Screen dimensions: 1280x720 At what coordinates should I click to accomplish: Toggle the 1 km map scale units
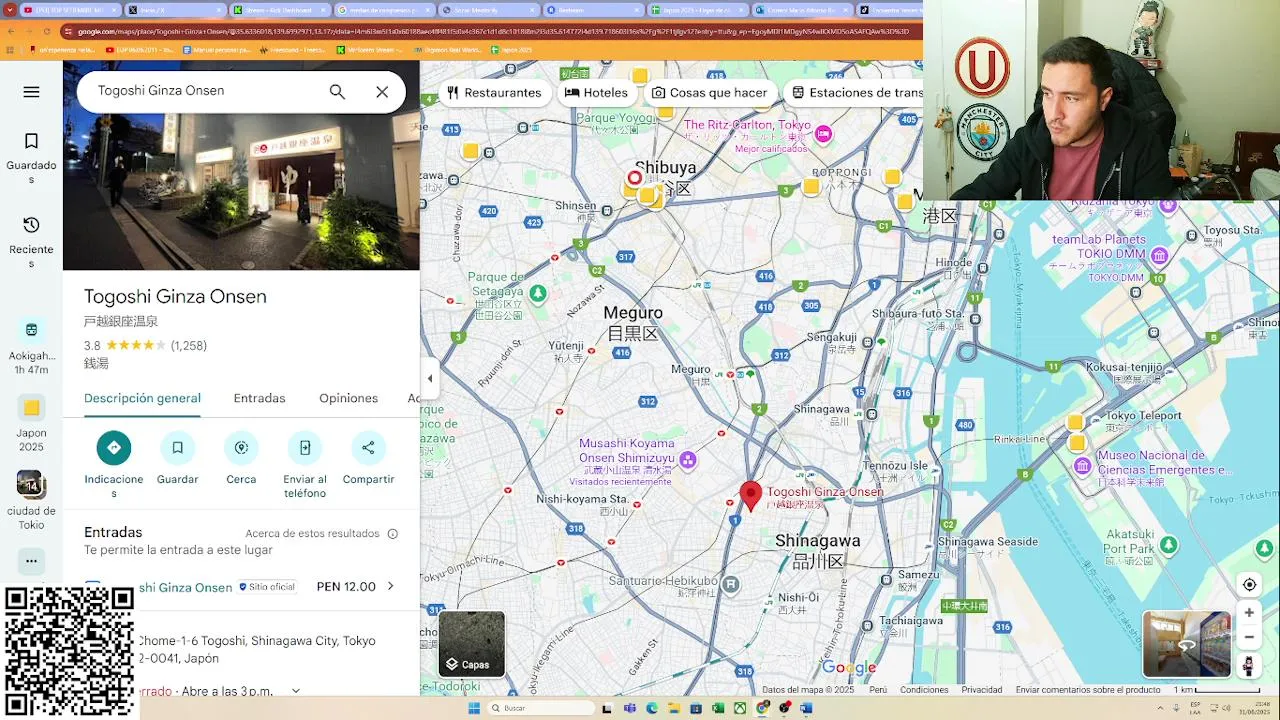tap(1217, 690)
